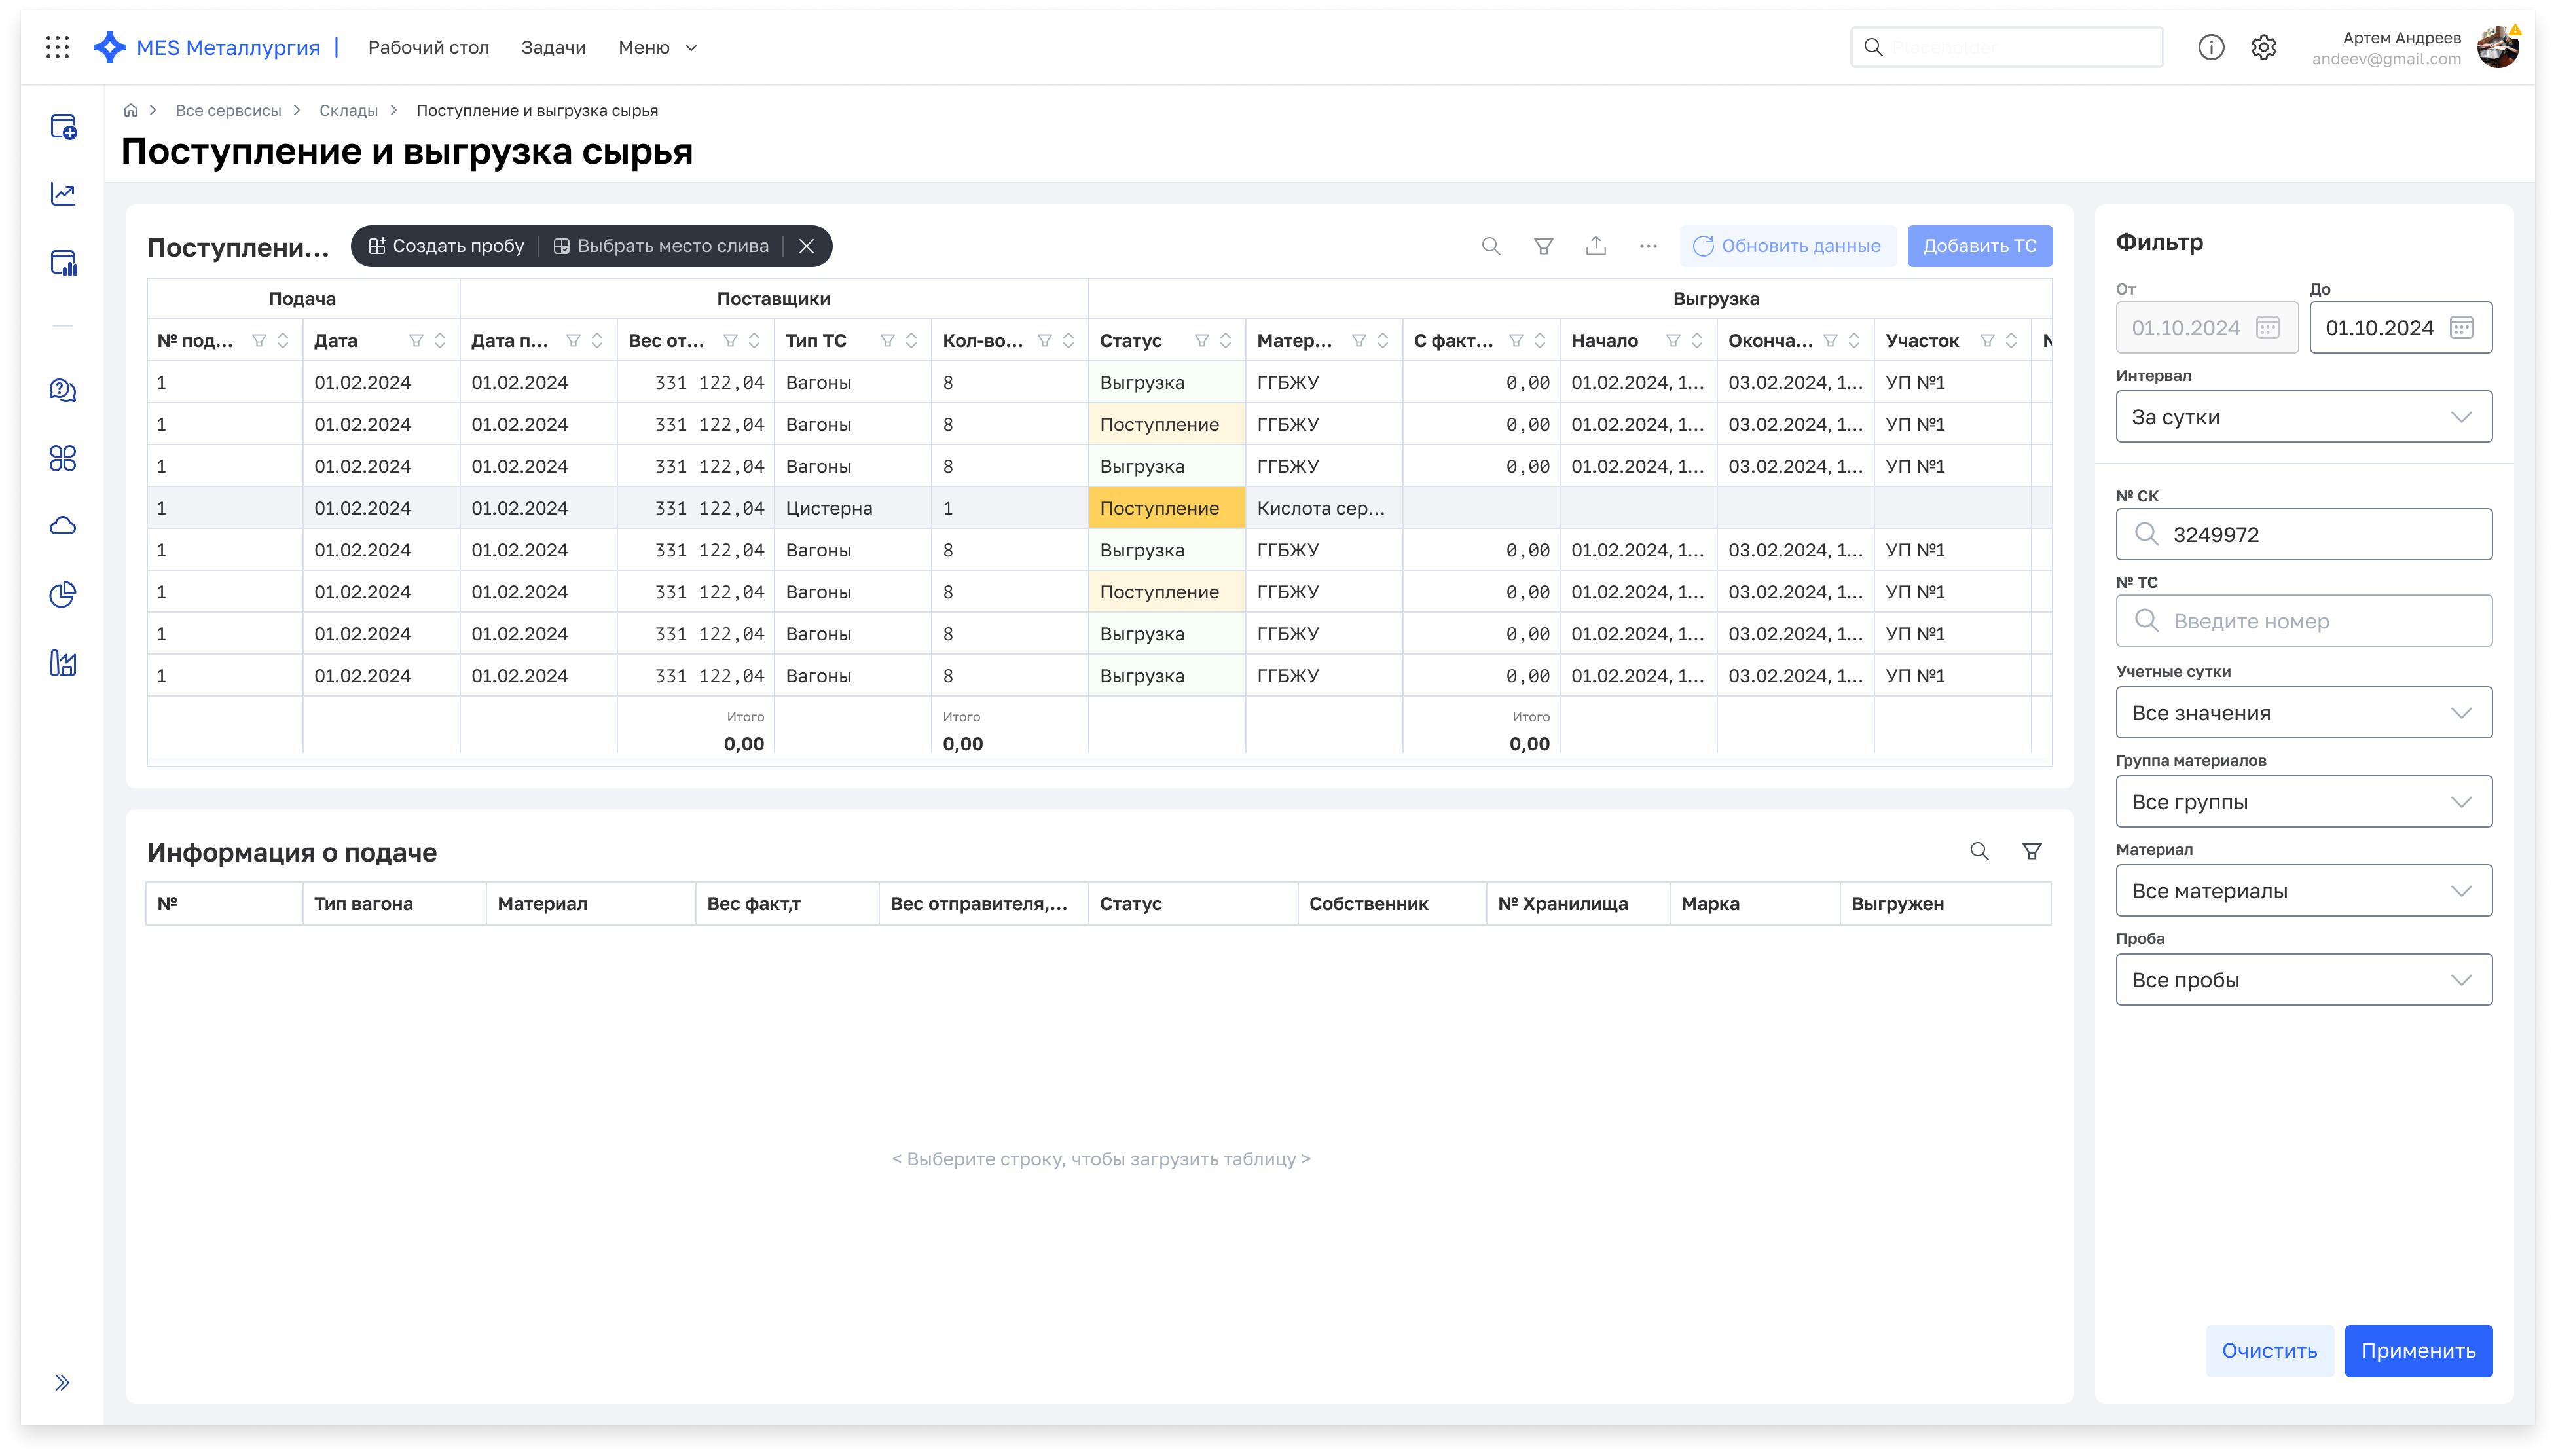Click Выбрать место слива button
This screenshot has height=1456, width=2556.
(x=660, y=246)
